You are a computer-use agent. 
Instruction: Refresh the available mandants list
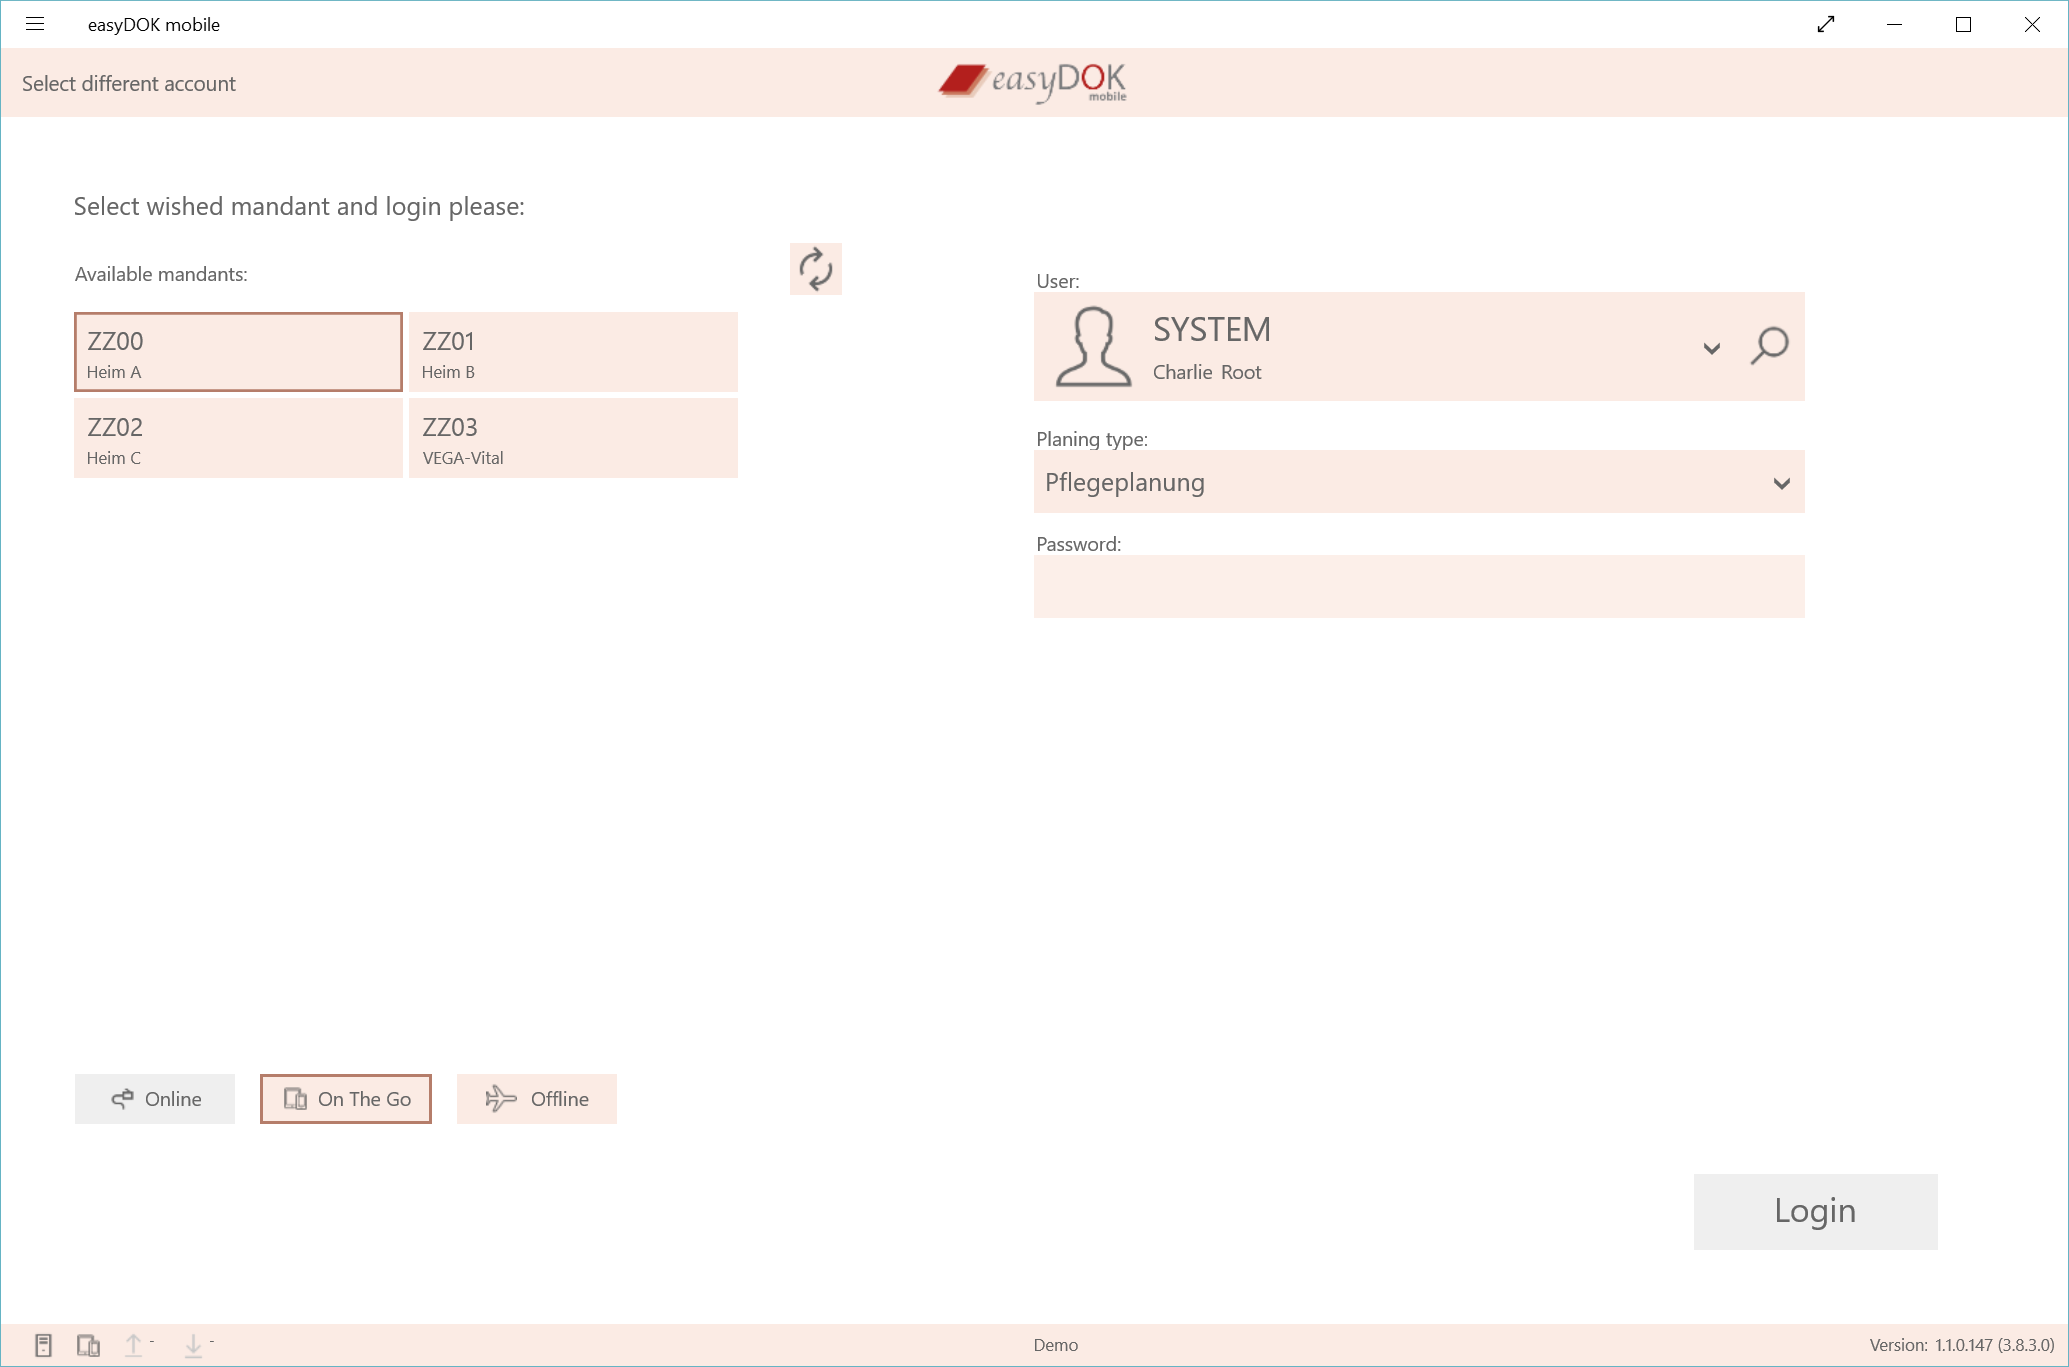pyautogui.click(x=815, y=268)
